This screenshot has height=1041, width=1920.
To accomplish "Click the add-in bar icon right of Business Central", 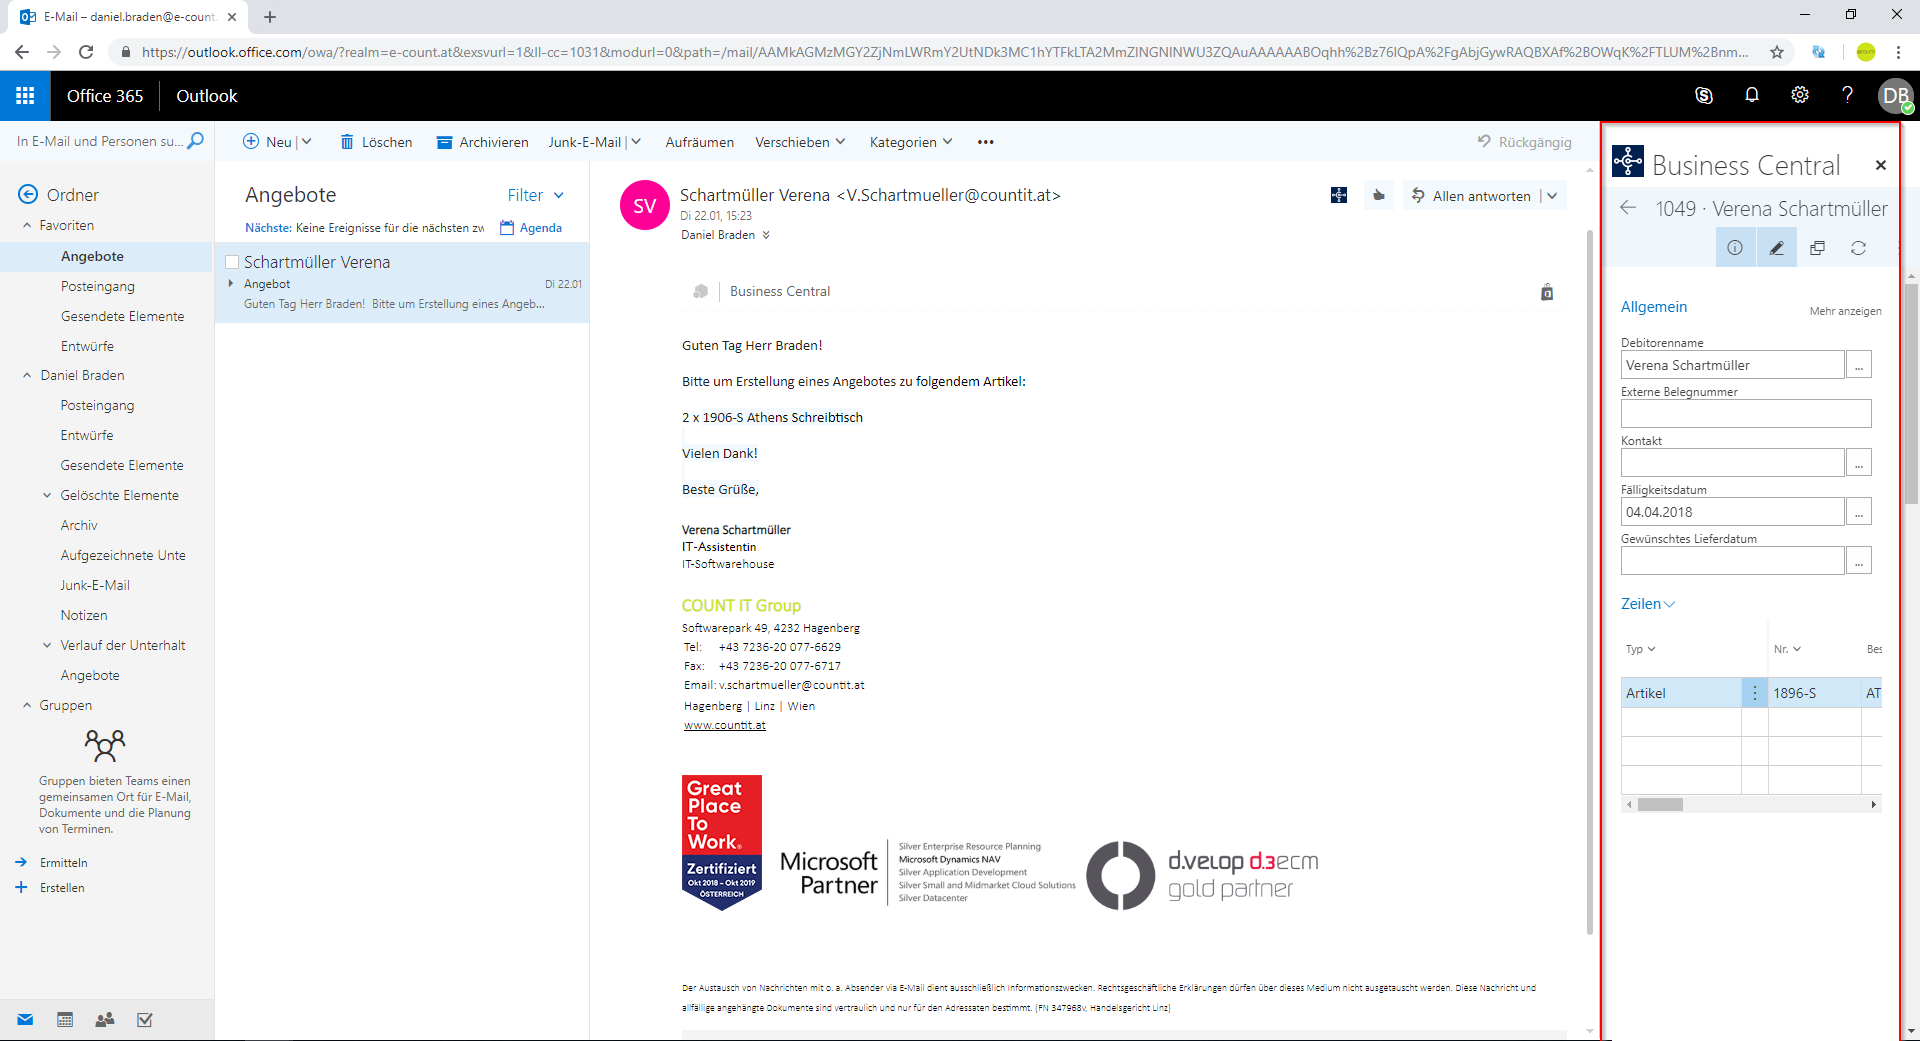I will [x=1547, y=292].
